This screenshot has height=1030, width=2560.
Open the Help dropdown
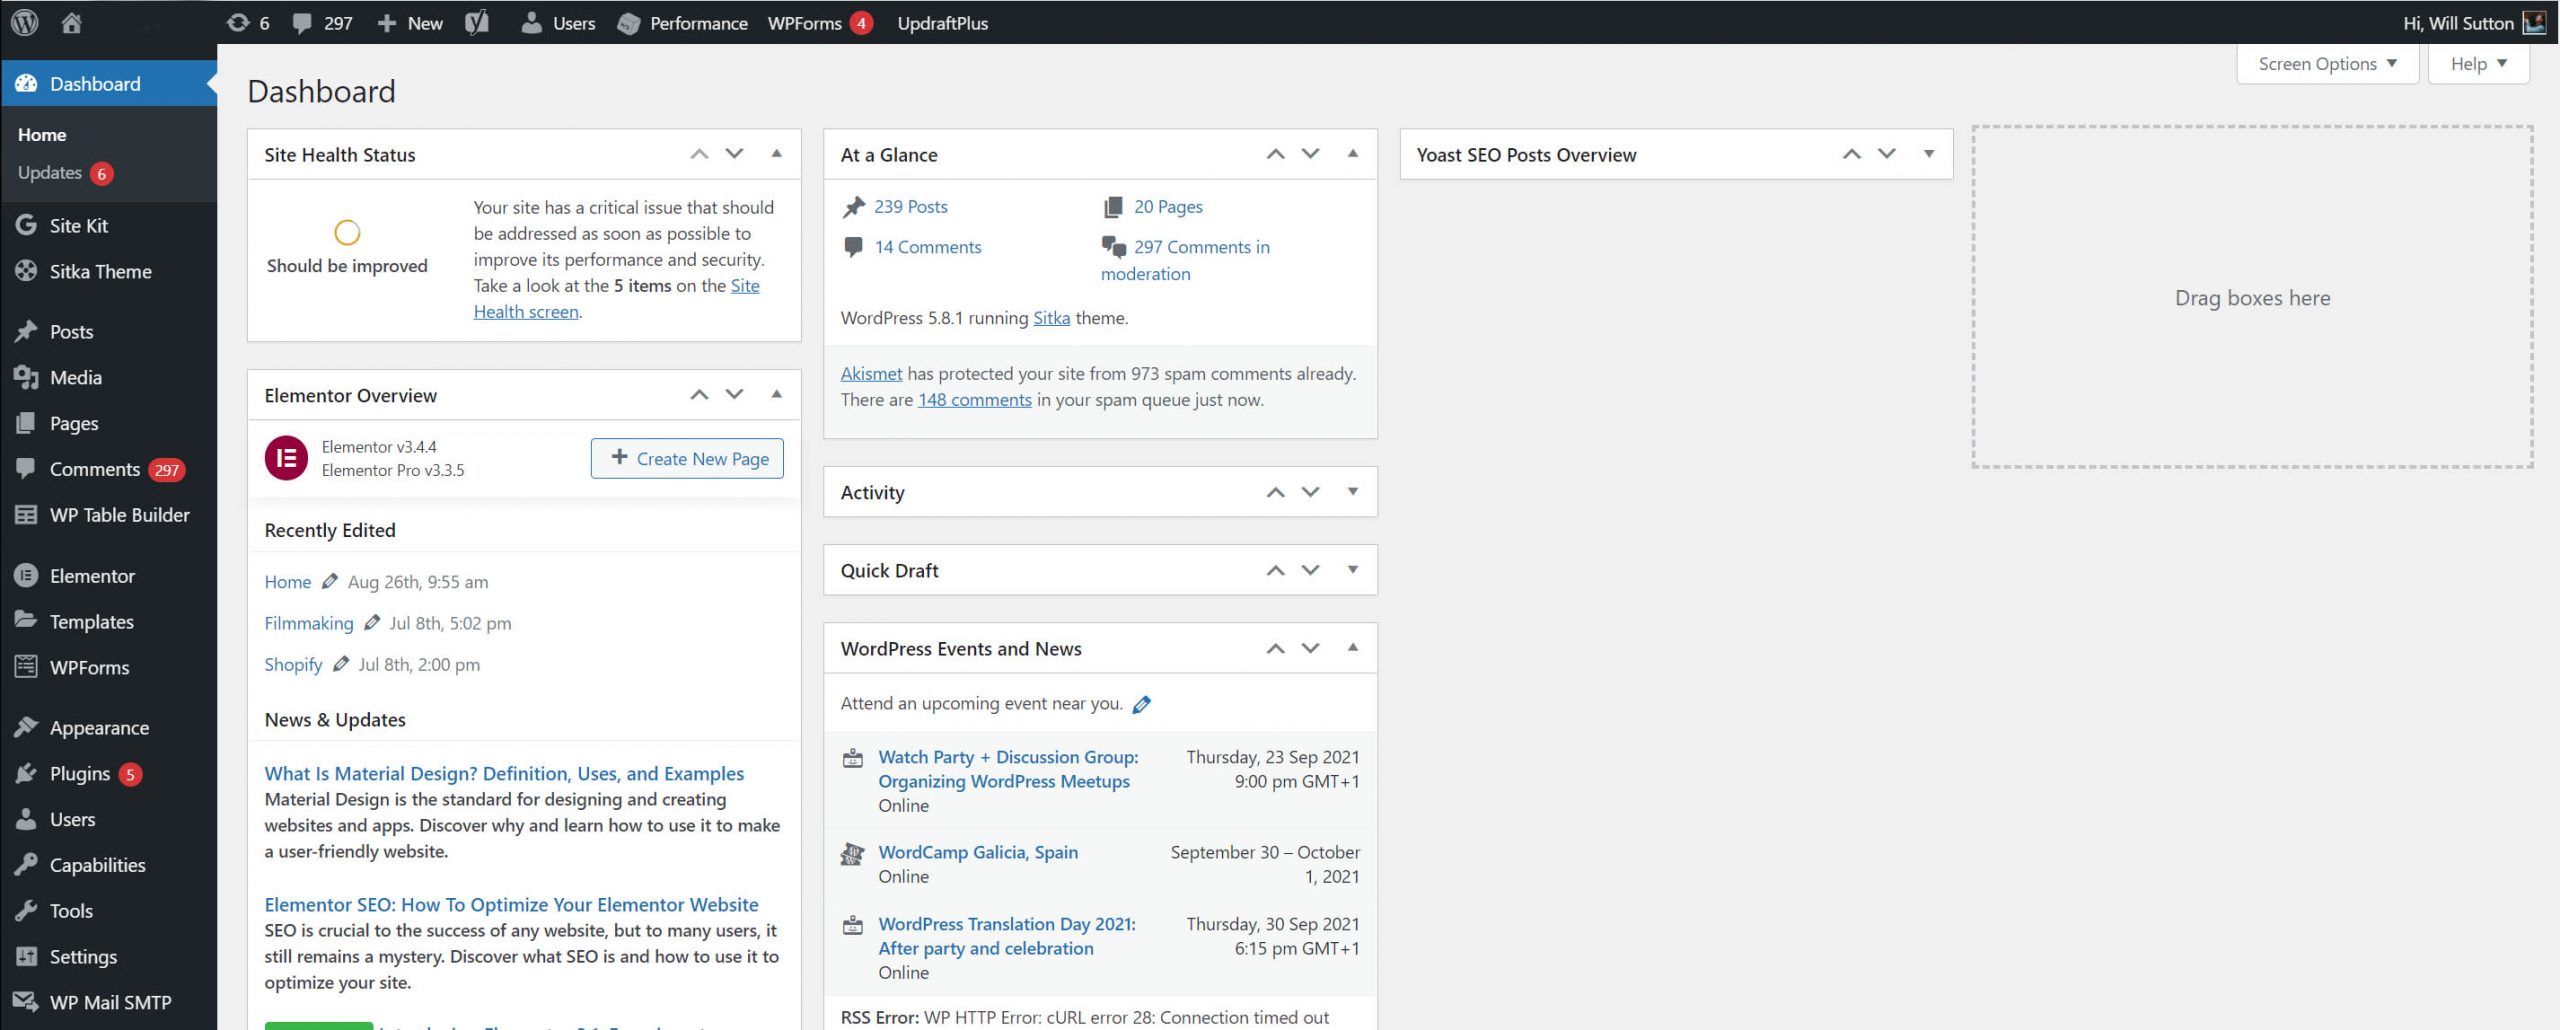(2478, 64)
